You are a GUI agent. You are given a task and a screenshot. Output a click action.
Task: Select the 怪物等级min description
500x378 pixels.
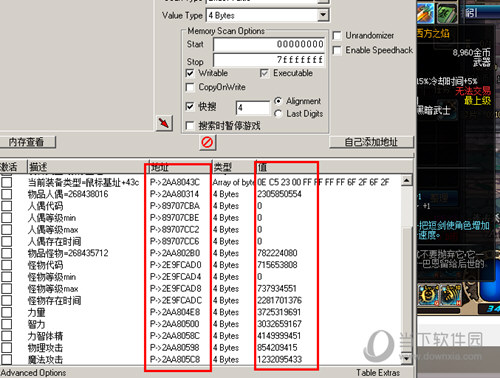[x=52, y=277]
